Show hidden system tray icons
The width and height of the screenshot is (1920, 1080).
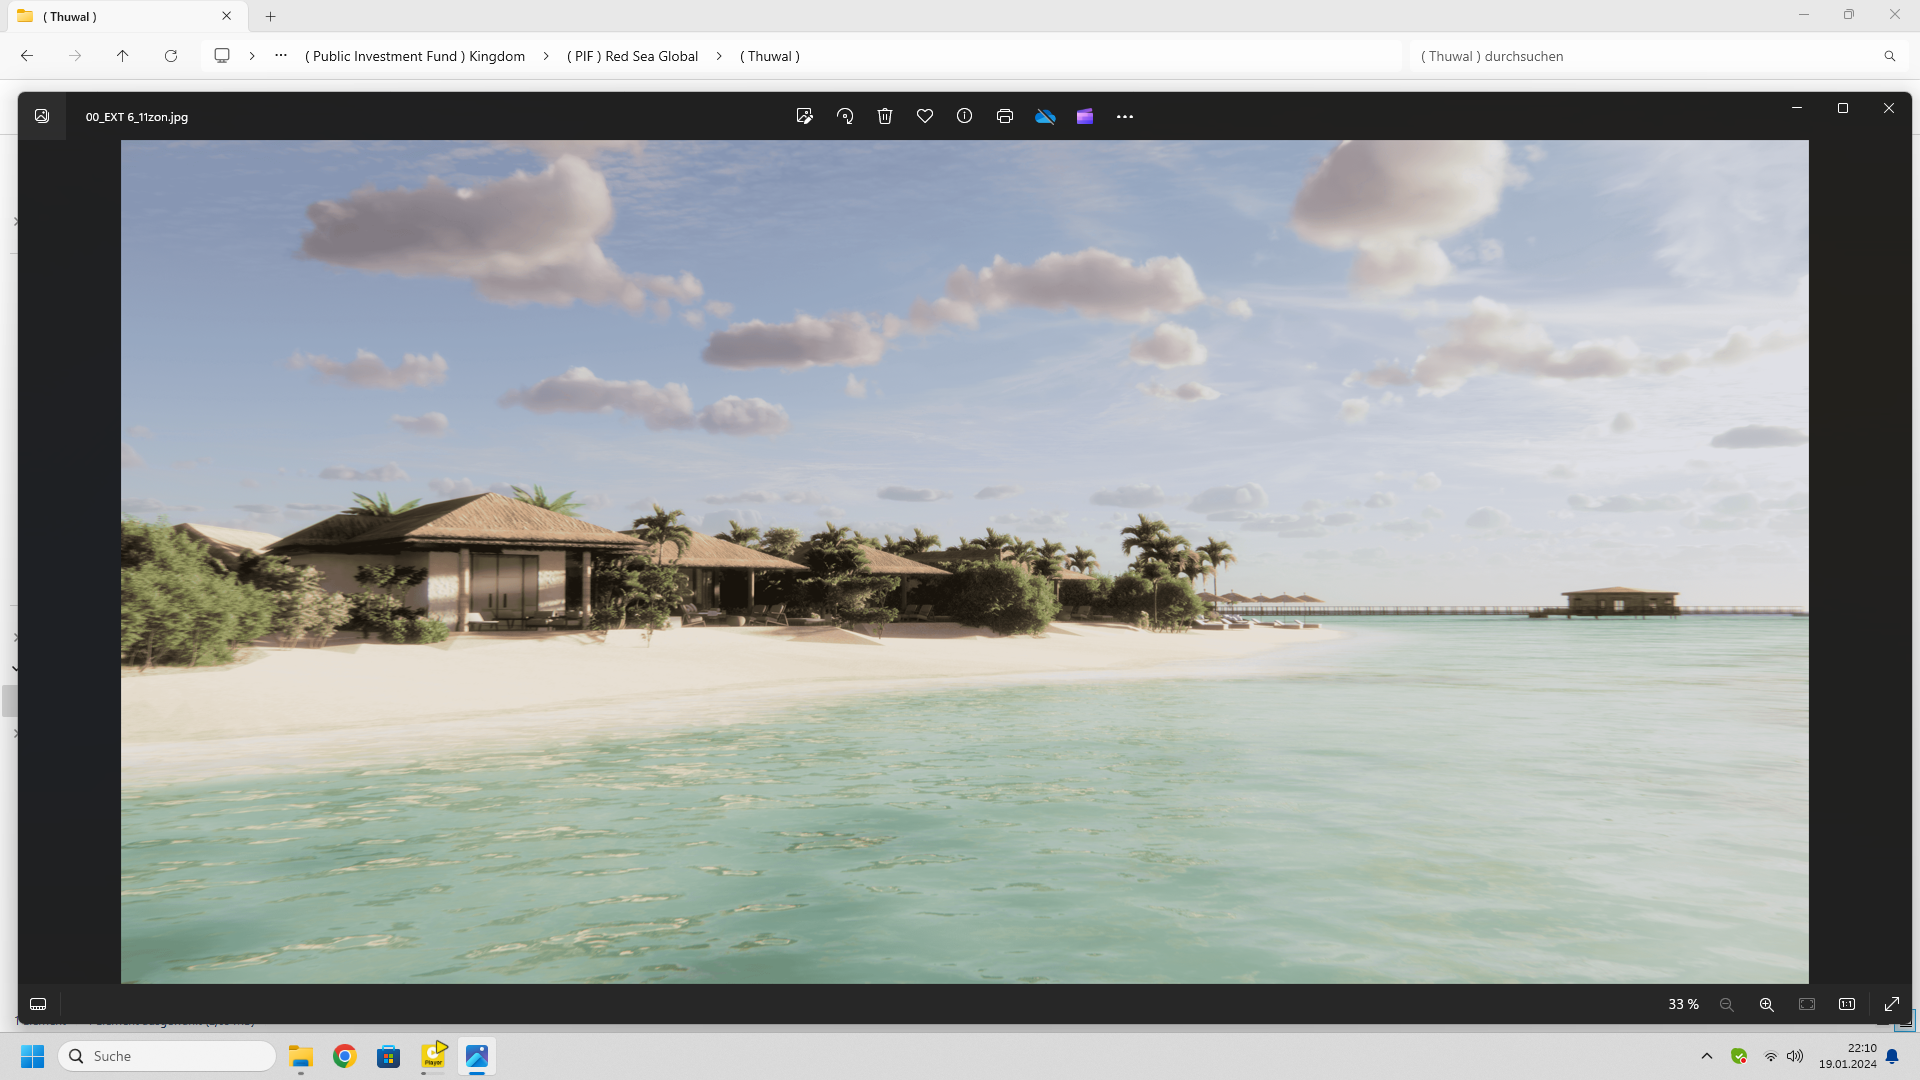pyautogui.click(x=1707, y=1056)
